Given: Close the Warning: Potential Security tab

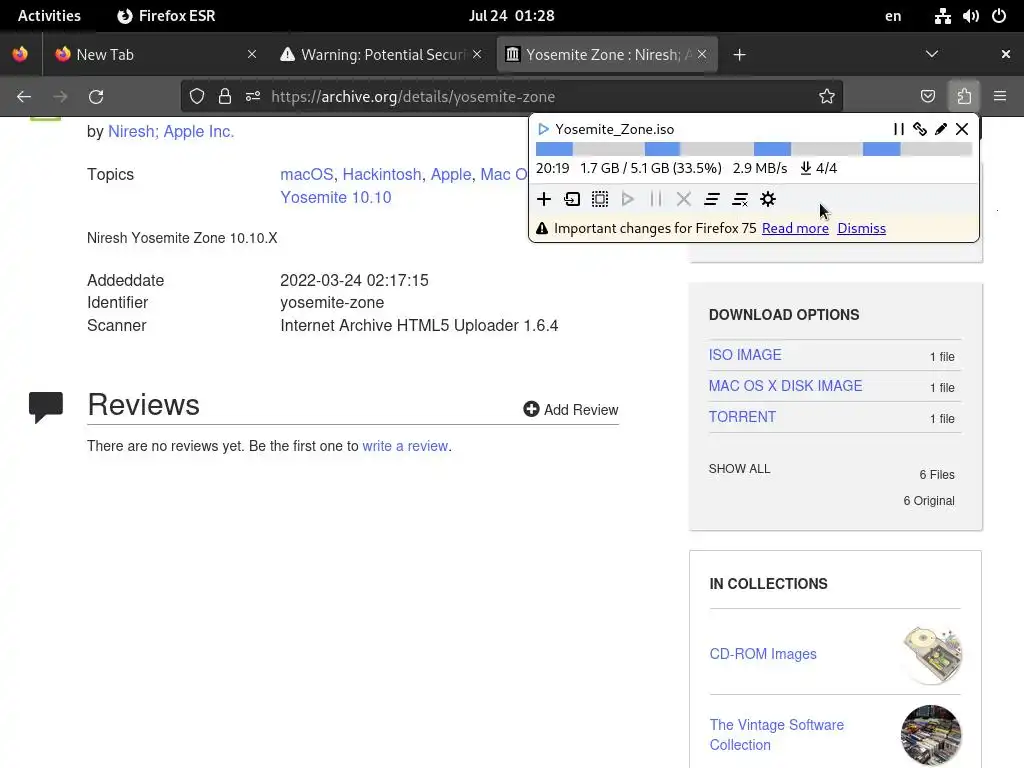Looking at the screenshot, I should [477, 55].
